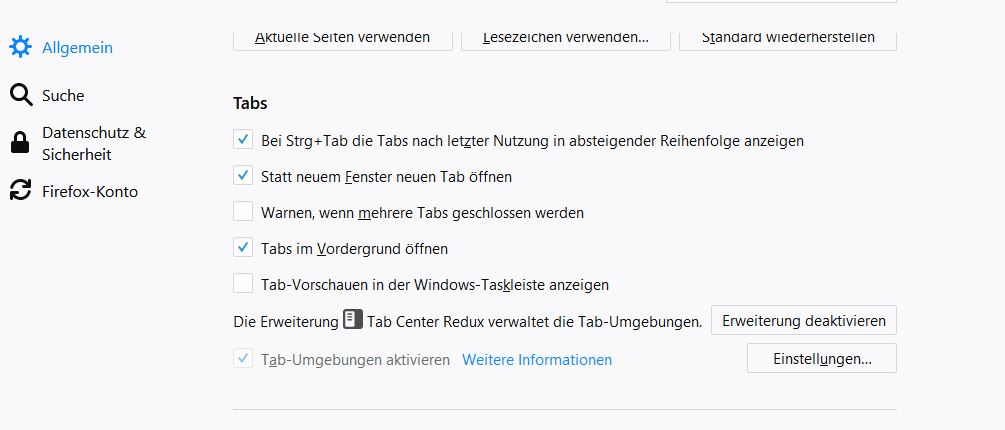Click the Datenschutz padlock icon
1005x430 pixels.
pyautogui.click(x=20, y=143)
